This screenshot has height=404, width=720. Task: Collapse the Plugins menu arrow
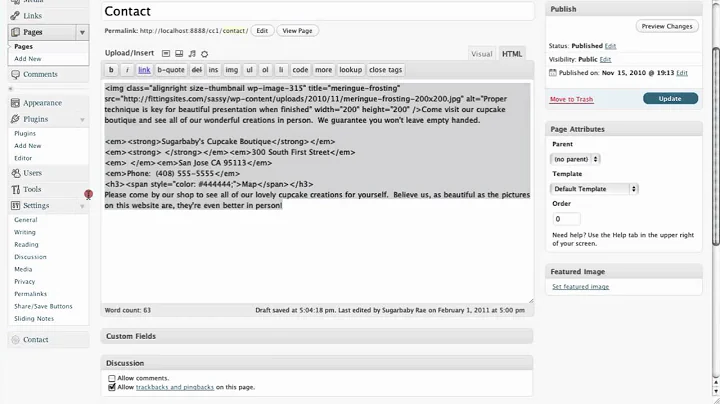pos(82,119)
